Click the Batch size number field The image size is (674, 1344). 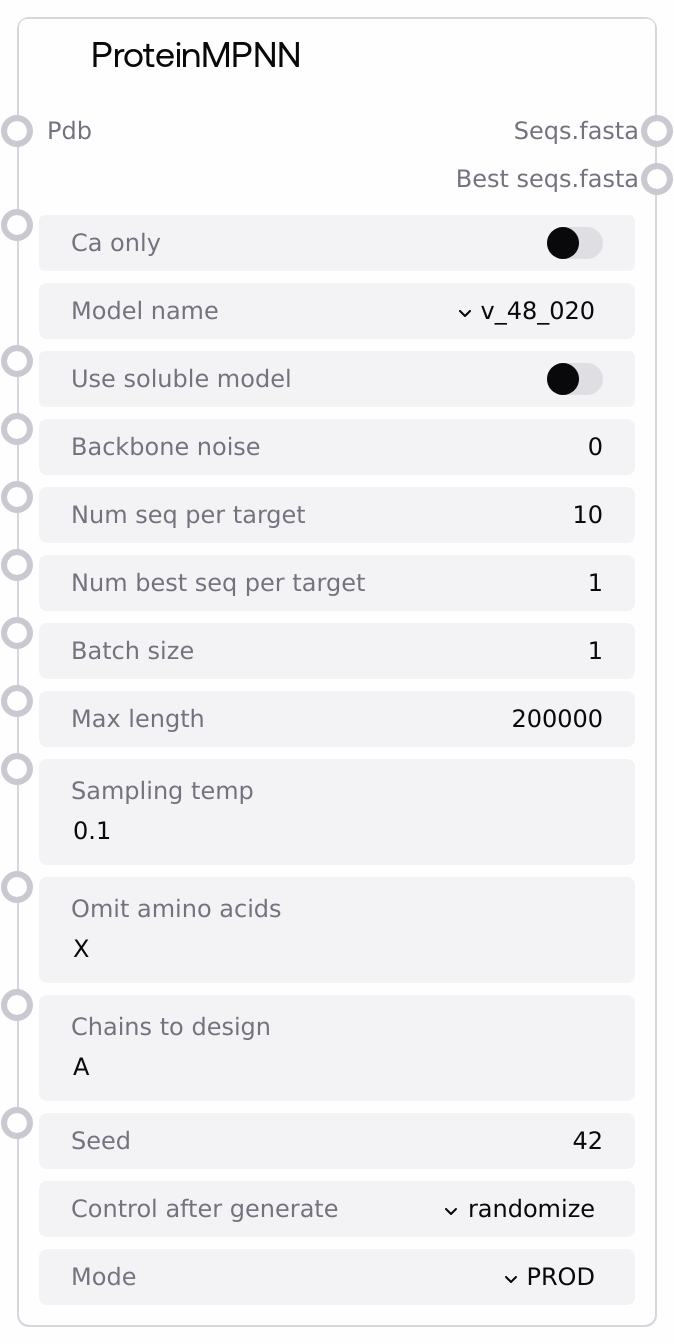[x=594, y=651]
